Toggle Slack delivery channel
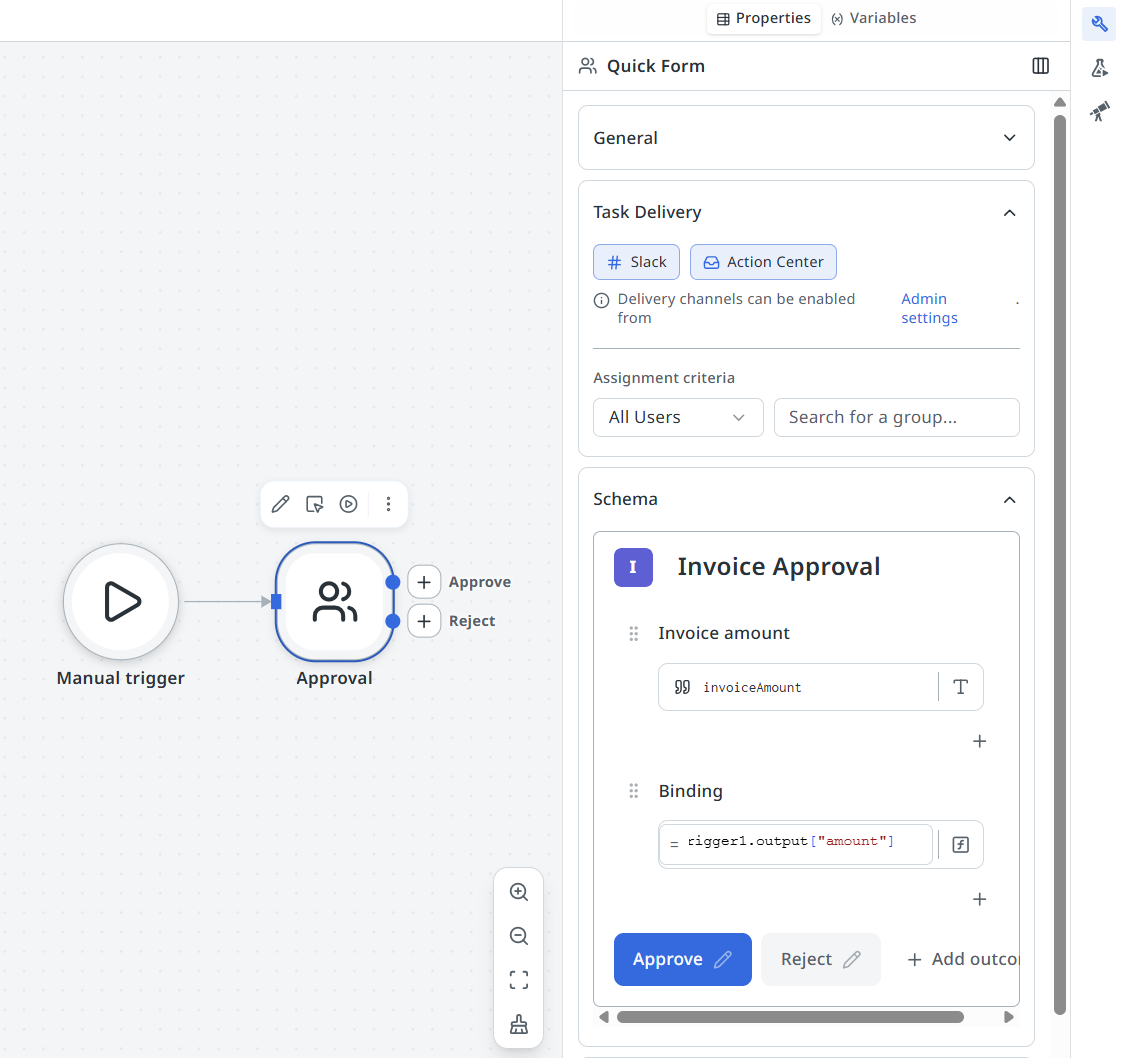Screen dimensions: 1124x1058 (637, 262)
